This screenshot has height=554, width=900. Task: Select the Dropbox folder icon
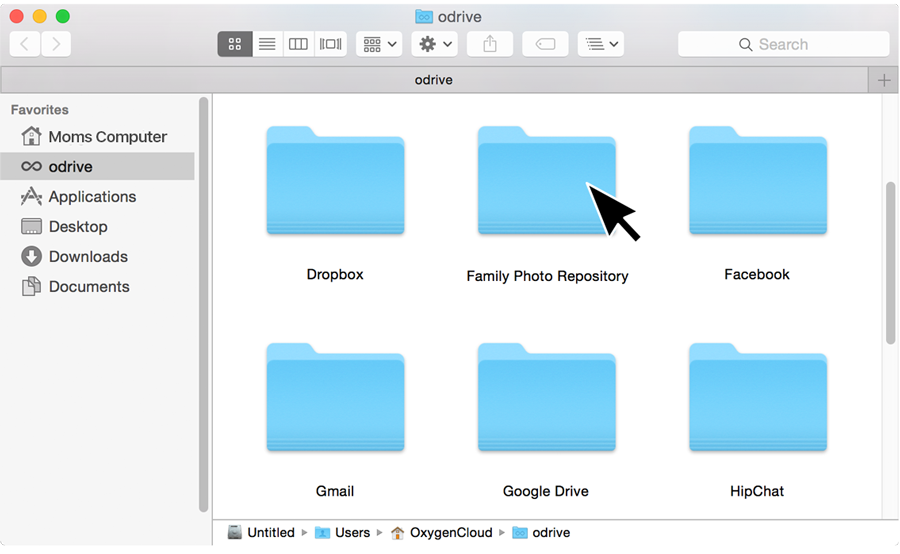click(x=335, y=180)
